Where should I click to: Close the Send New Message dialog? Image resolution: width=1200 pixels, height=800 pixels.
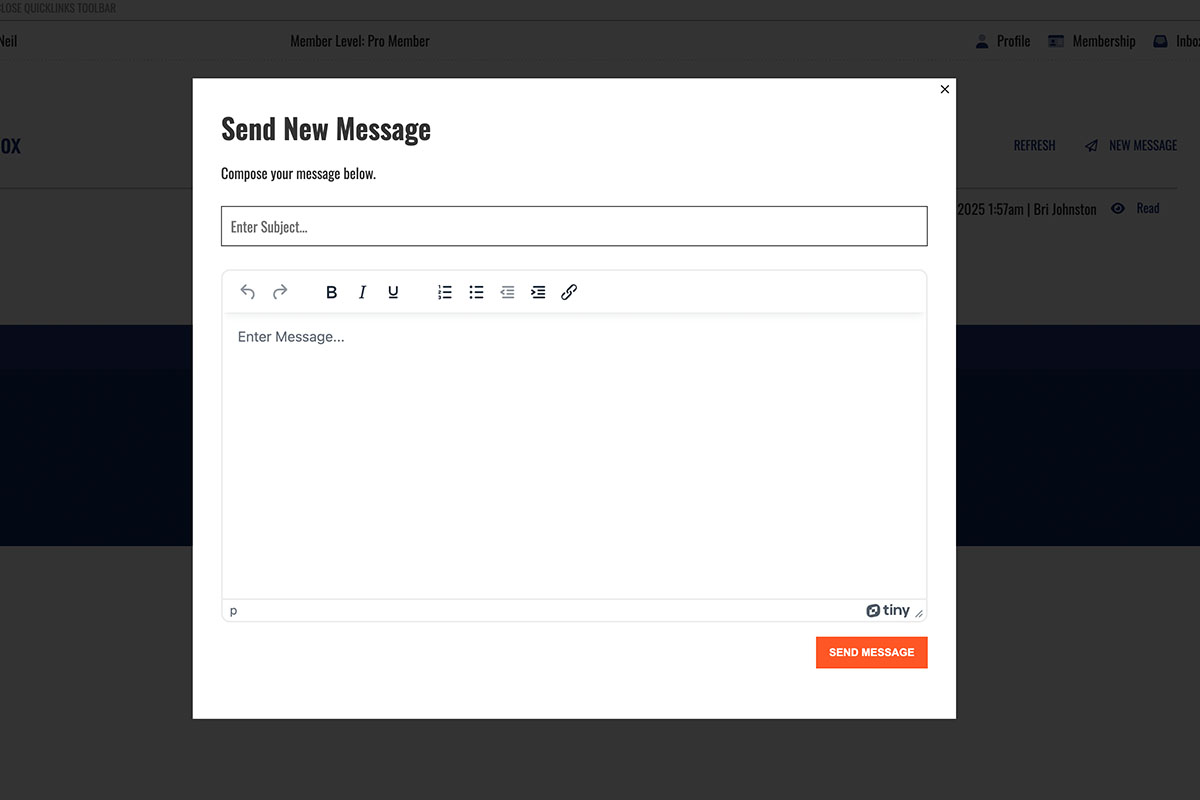[x=945, y=89]
